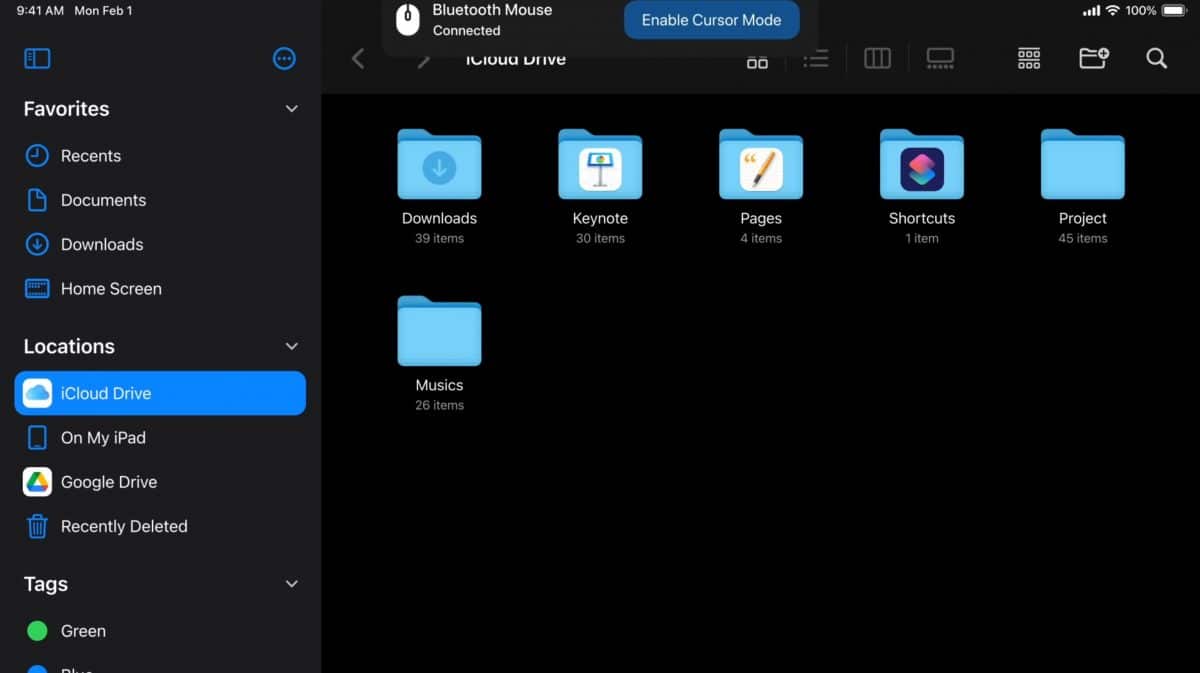1200x673 pixels.
Task: Open the Downloads folder thumbnail
Action: tap(439, 165)
